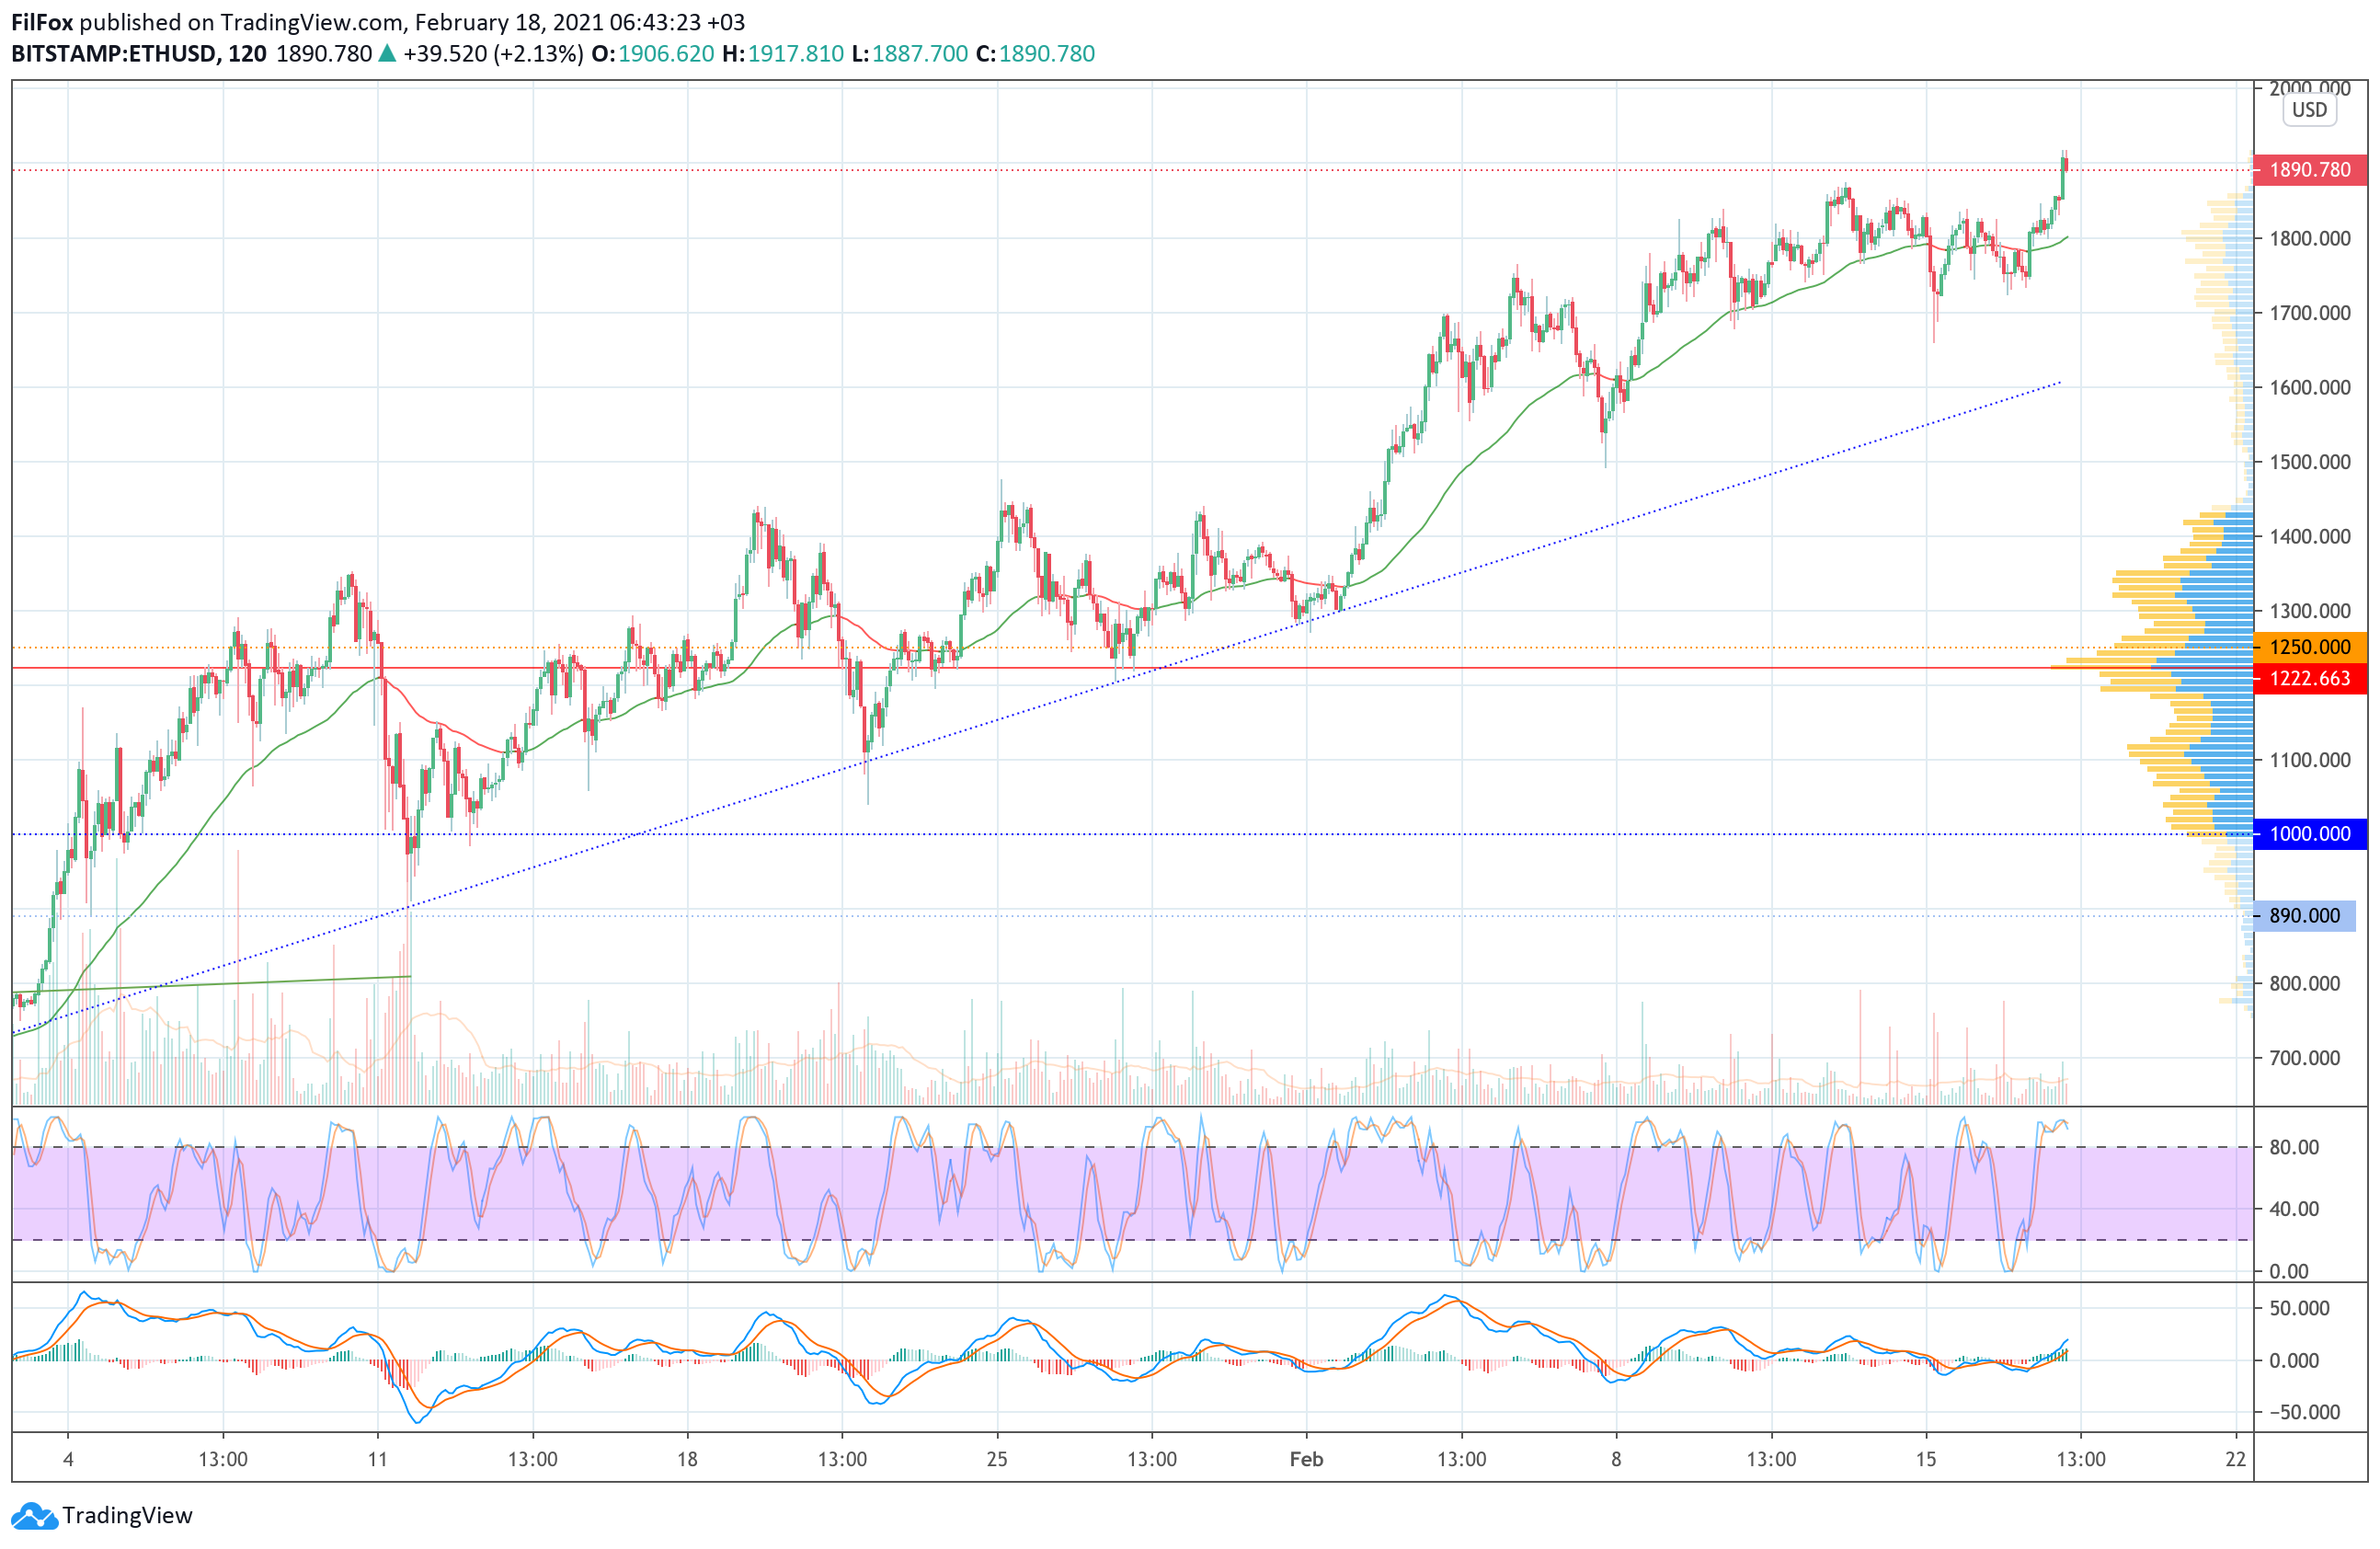Click the 120 timeframe interval in header
Image resolution: width=2380 pixels, height=1549 pixels.
click(x=247, y=54)
